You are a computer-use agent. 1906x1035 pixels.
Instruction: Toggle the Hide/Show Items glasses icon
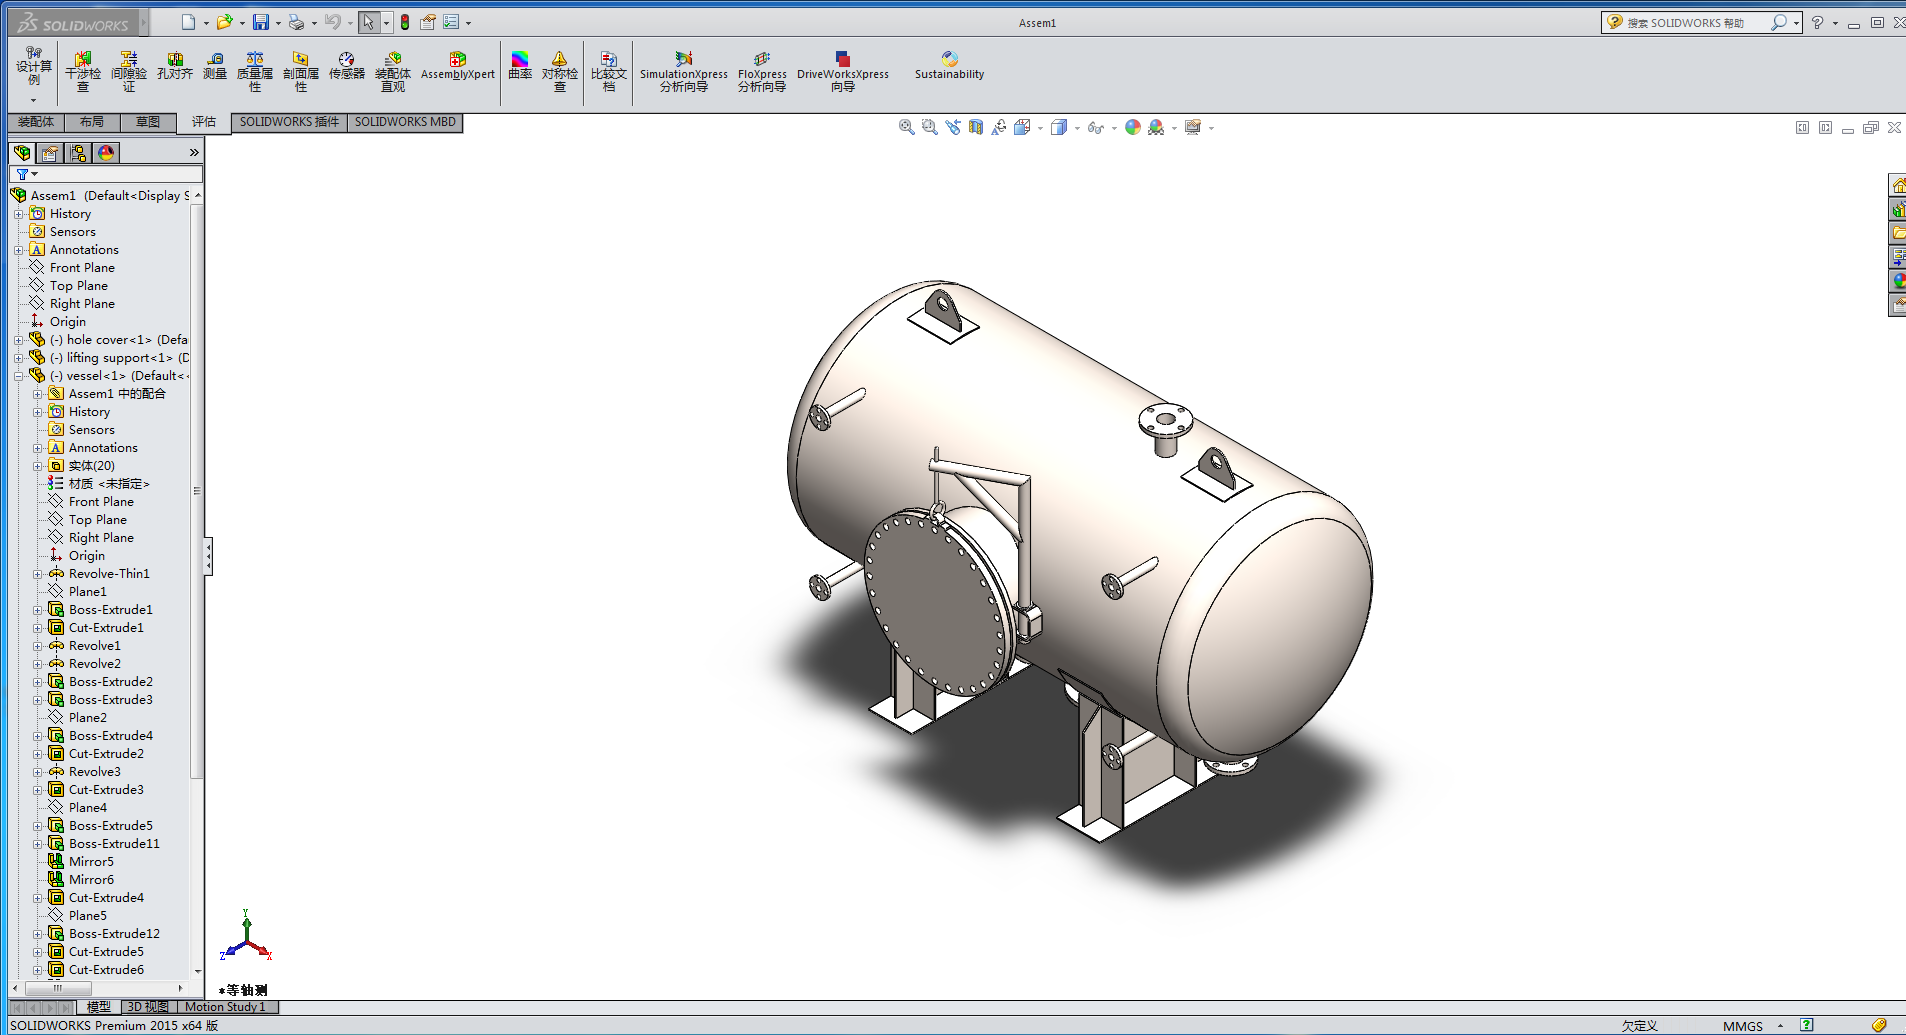click(1096, 128)
